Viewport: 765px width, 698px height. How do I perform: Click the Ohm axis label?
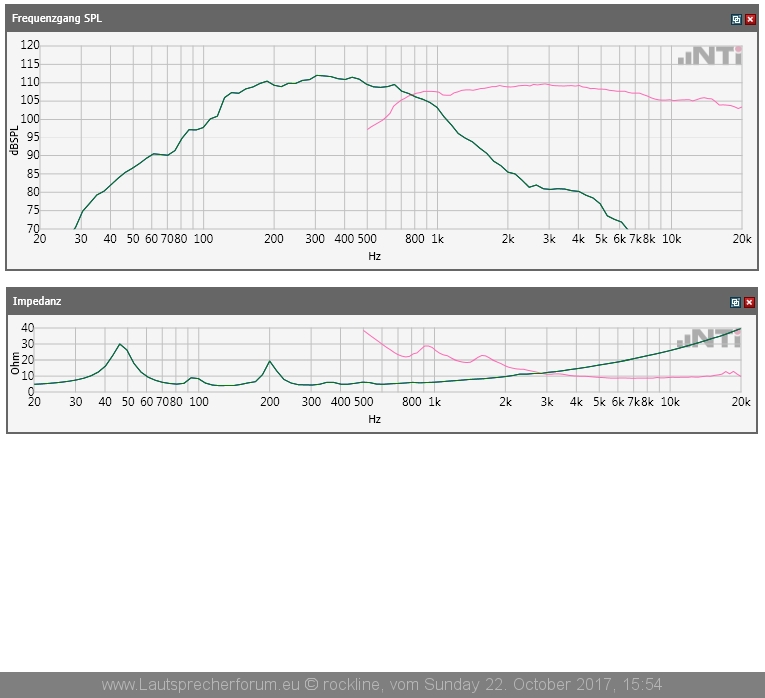15,361
